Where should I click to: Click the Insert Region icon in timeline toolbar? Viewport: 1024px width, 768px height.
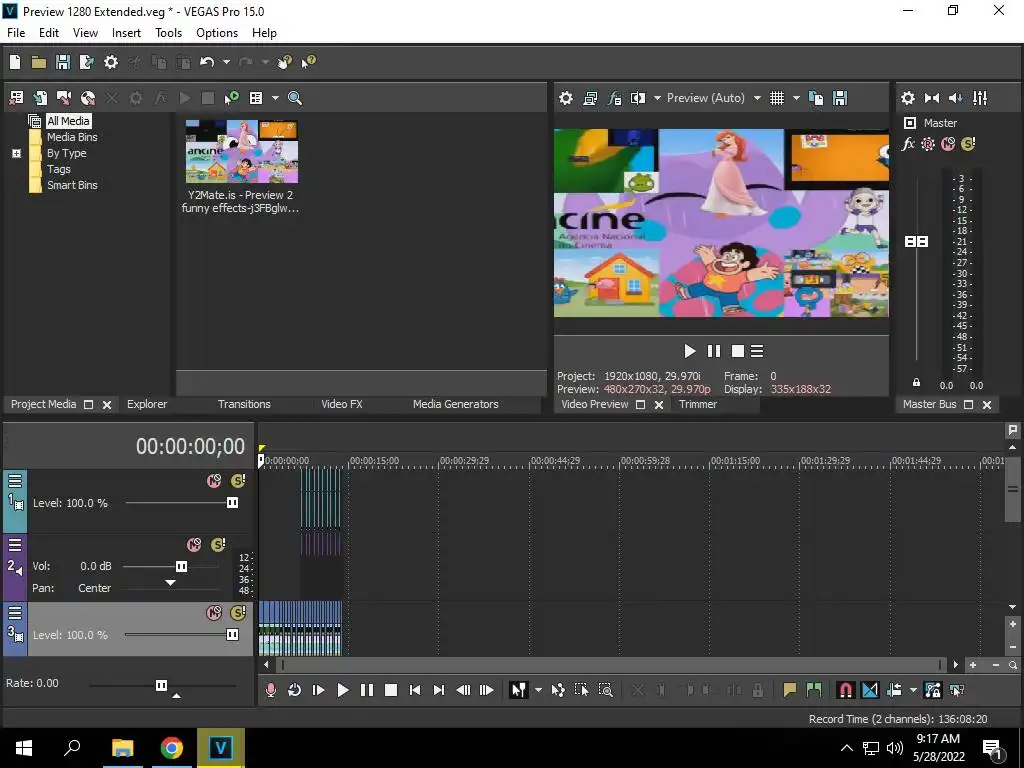coord(814,690)
